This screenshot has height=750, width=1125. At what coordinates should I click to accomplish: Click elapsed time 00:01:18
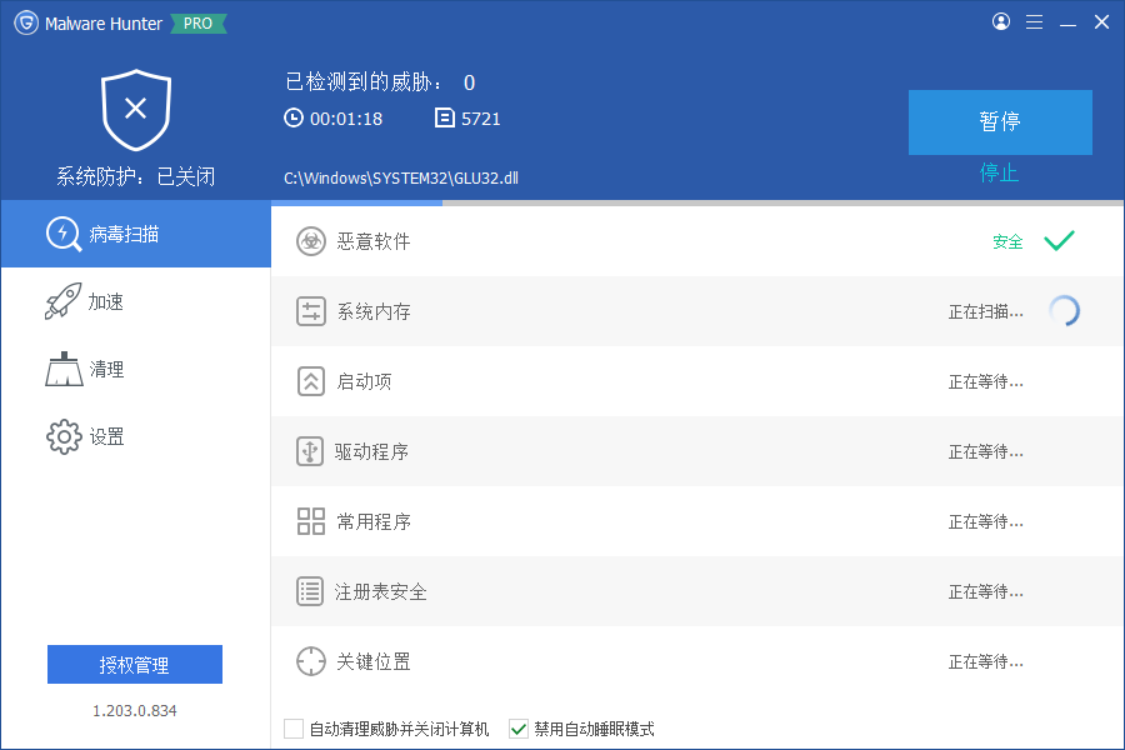pos(346,118)
